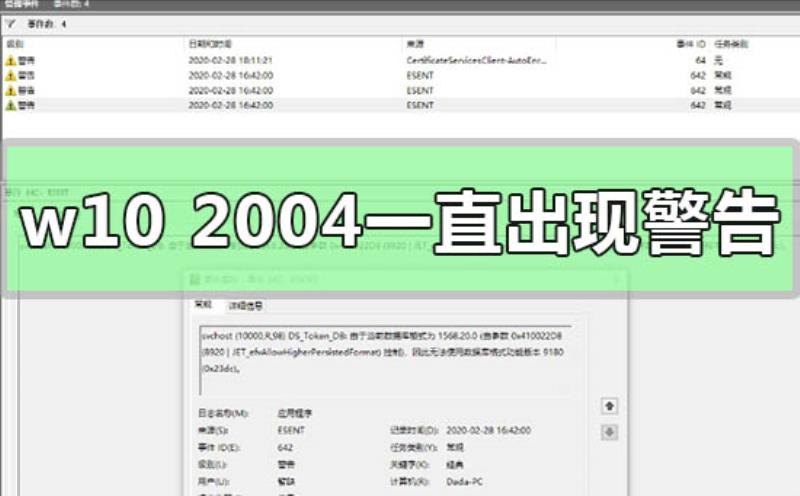Click event ID 64 in the list

[701, 60]
